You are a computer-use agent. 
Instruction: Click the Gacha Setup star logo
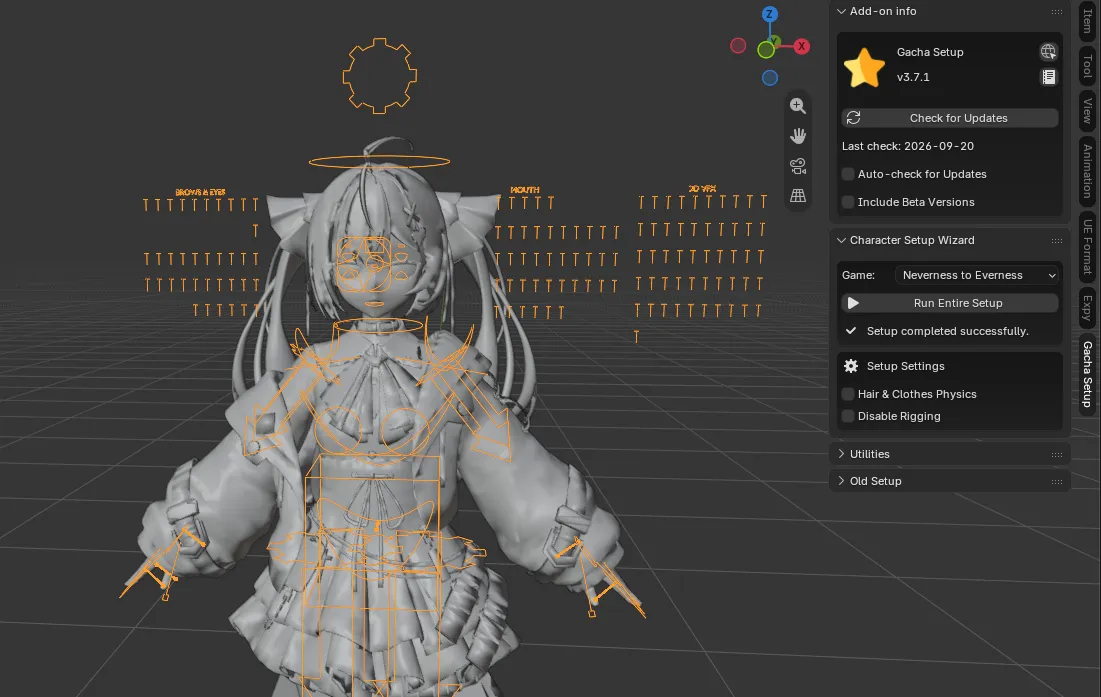[x=864, y=68]
